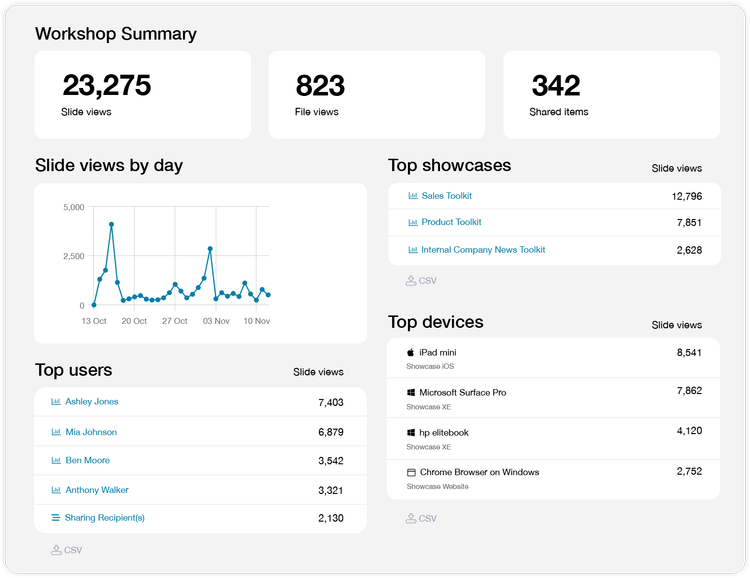Image resolution: width=750 pixels, height=578 pixels.
Task: Click the 4,120 value for hp elitebook
Action: coord(689,431)
